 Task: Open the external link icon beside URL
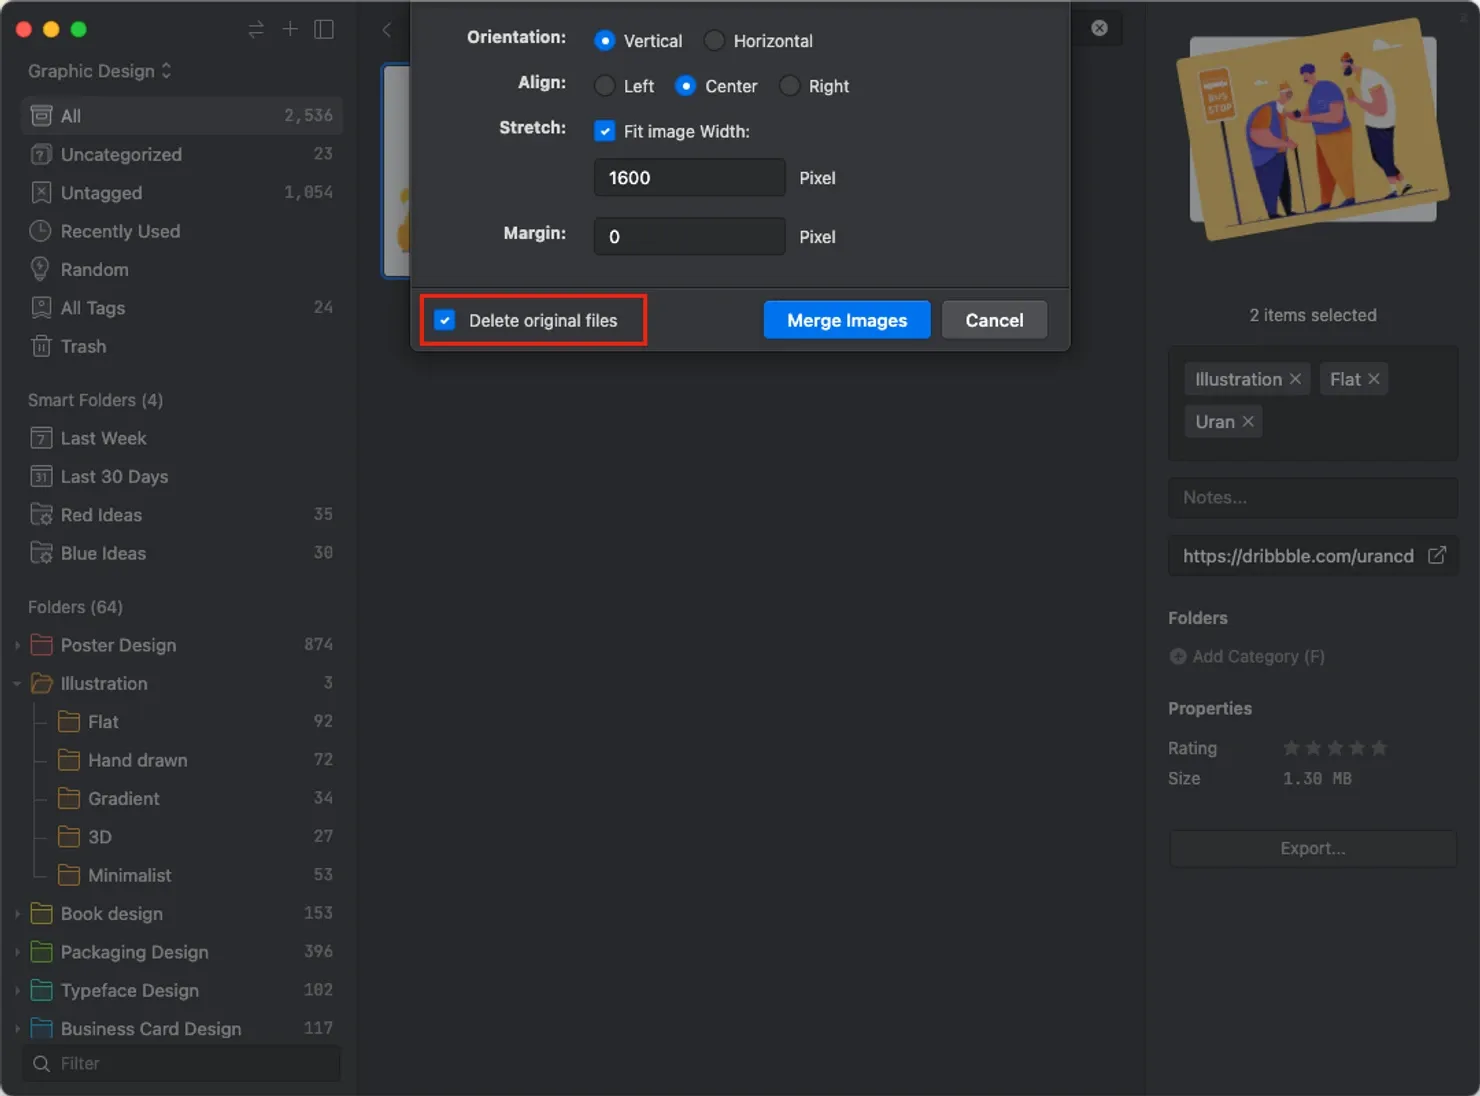click(x=1436, y=555)
